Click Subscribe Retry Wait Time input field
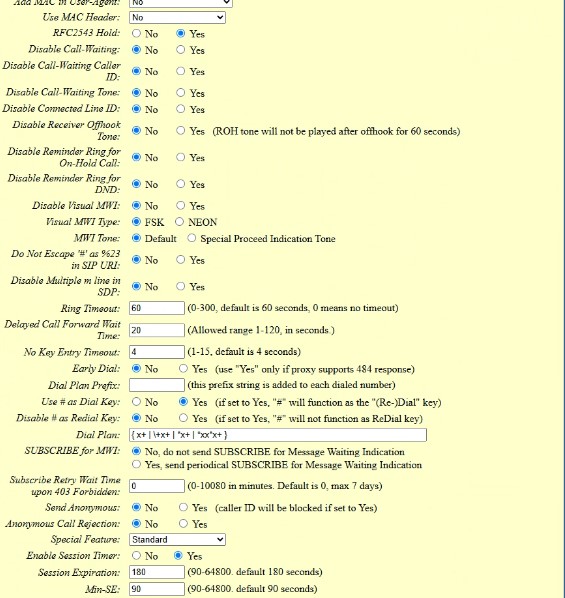Screen dimensions: 565x598 [157, 486]
